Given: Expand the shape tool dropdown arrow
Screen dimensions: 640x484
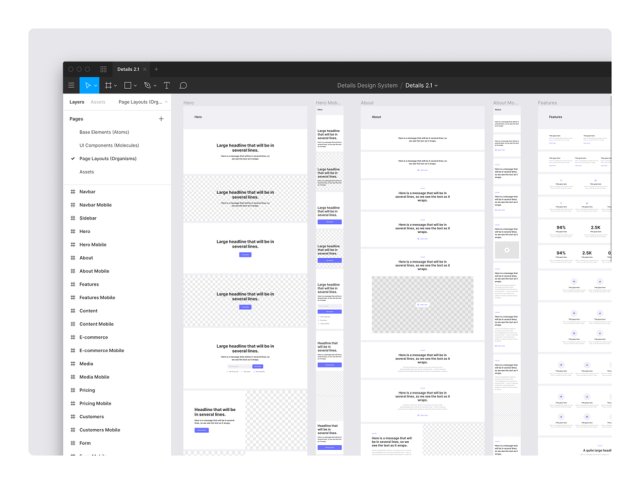Looking at the screenshot, I should click(x=135, y=86).
